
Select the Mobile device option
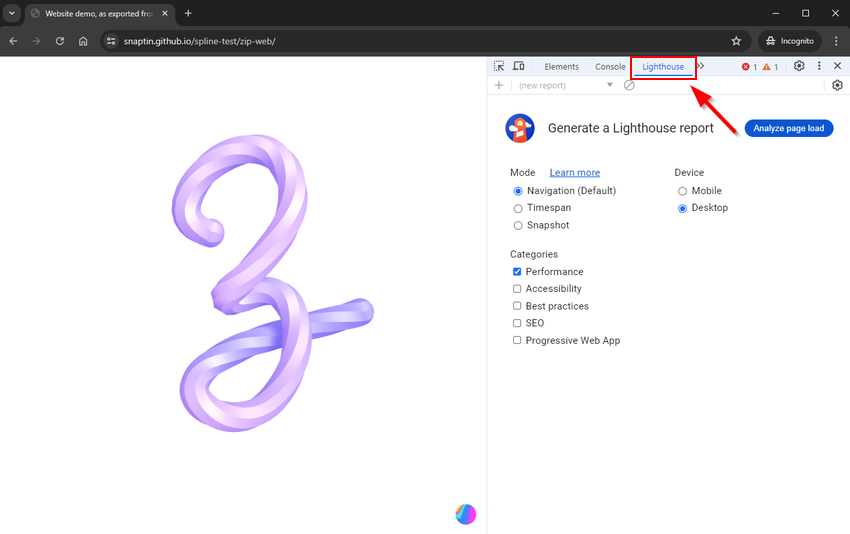(x=682, y=191)
